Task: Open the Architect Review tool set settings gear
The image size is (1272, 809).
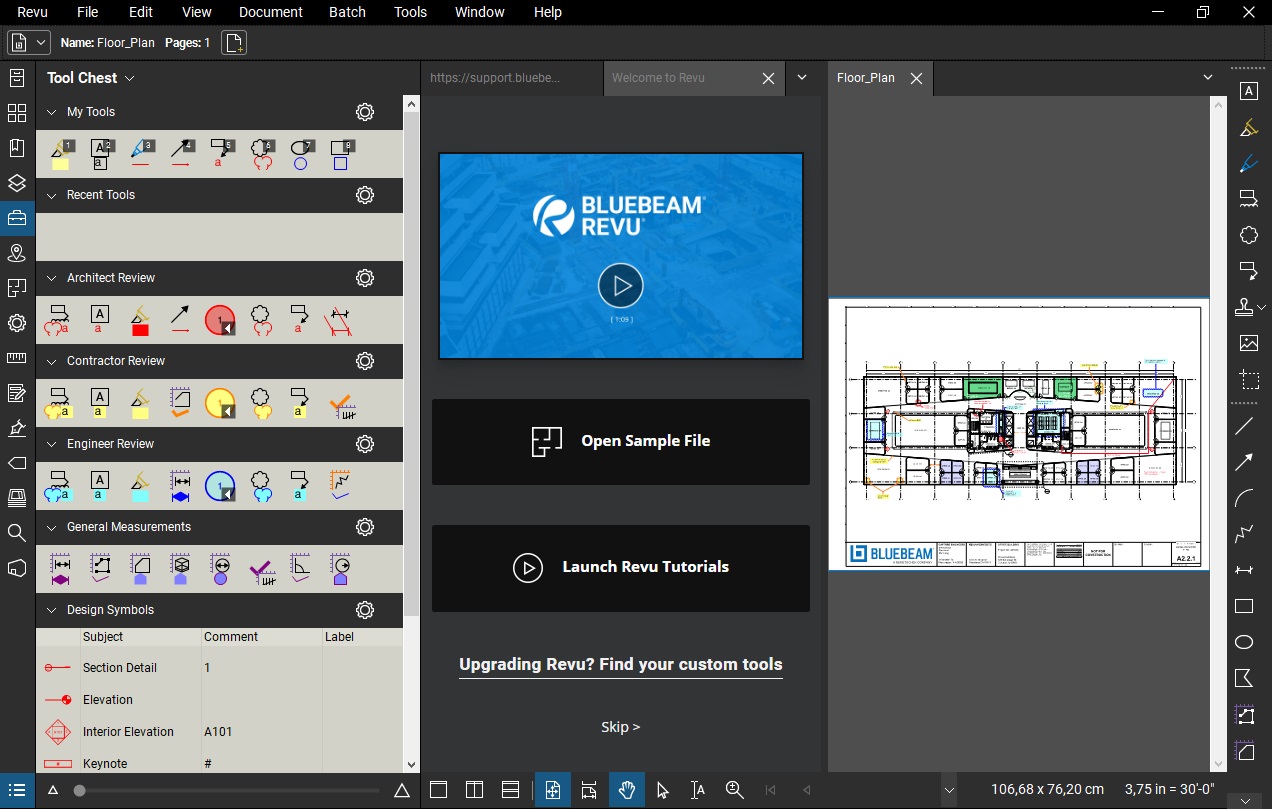Action: click(364, 278)
